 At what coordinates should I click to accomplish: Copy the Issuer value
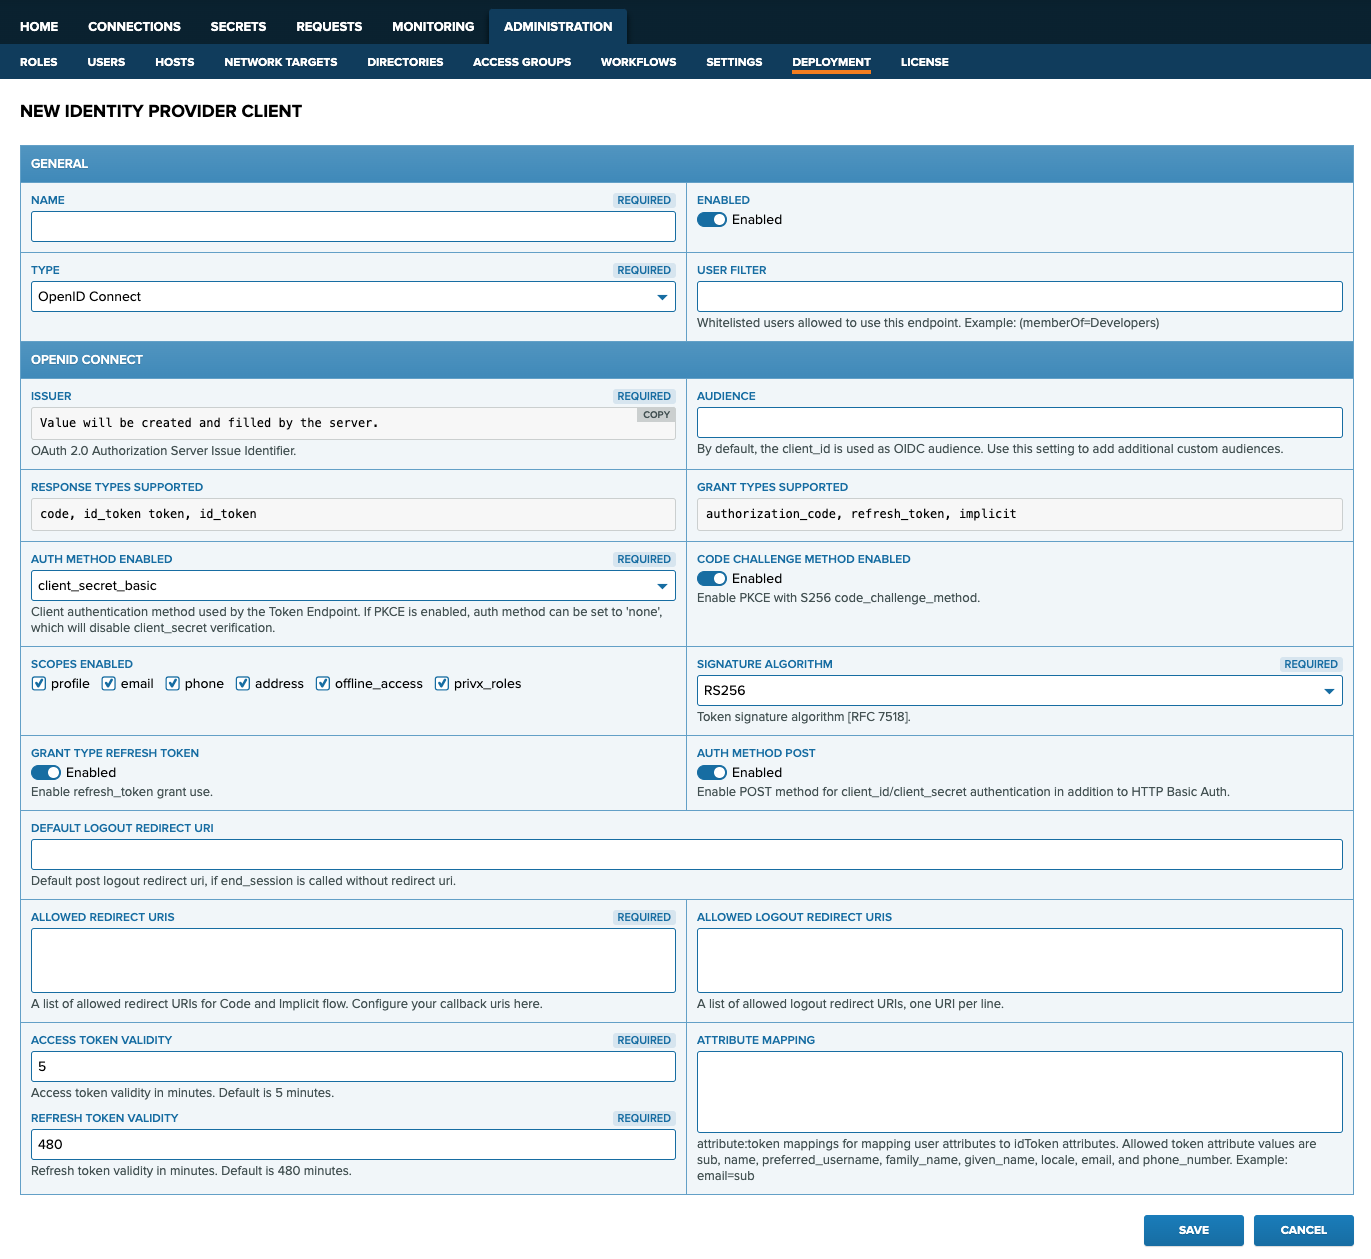[x=656, y=414]
